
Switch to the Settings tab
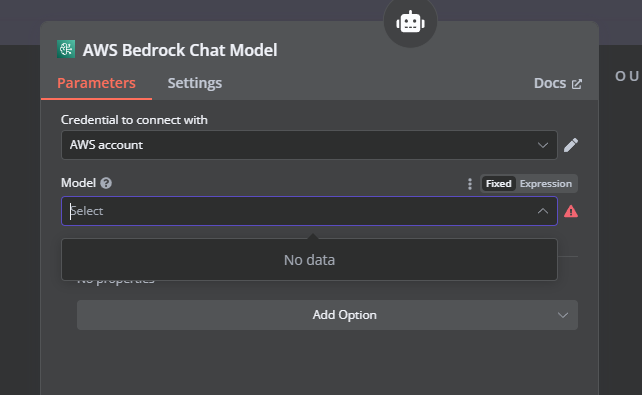pyautogui.click(x=195, y=83)
